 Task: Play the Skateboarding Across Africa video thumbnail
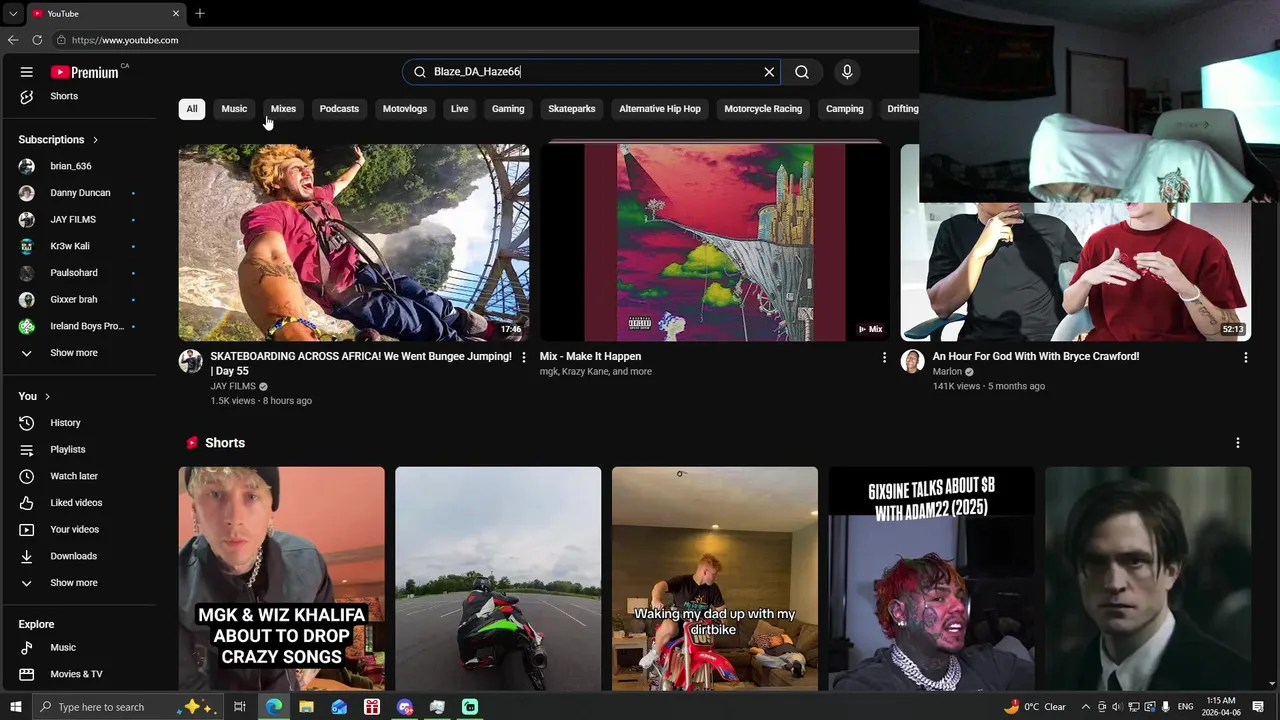(354, 243)
